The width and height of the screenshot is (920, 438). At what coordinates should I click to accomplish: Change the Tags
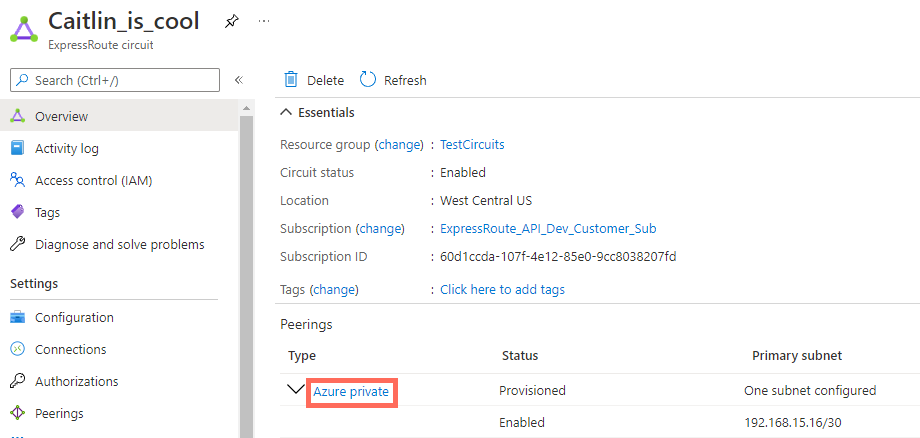(334, 289)
